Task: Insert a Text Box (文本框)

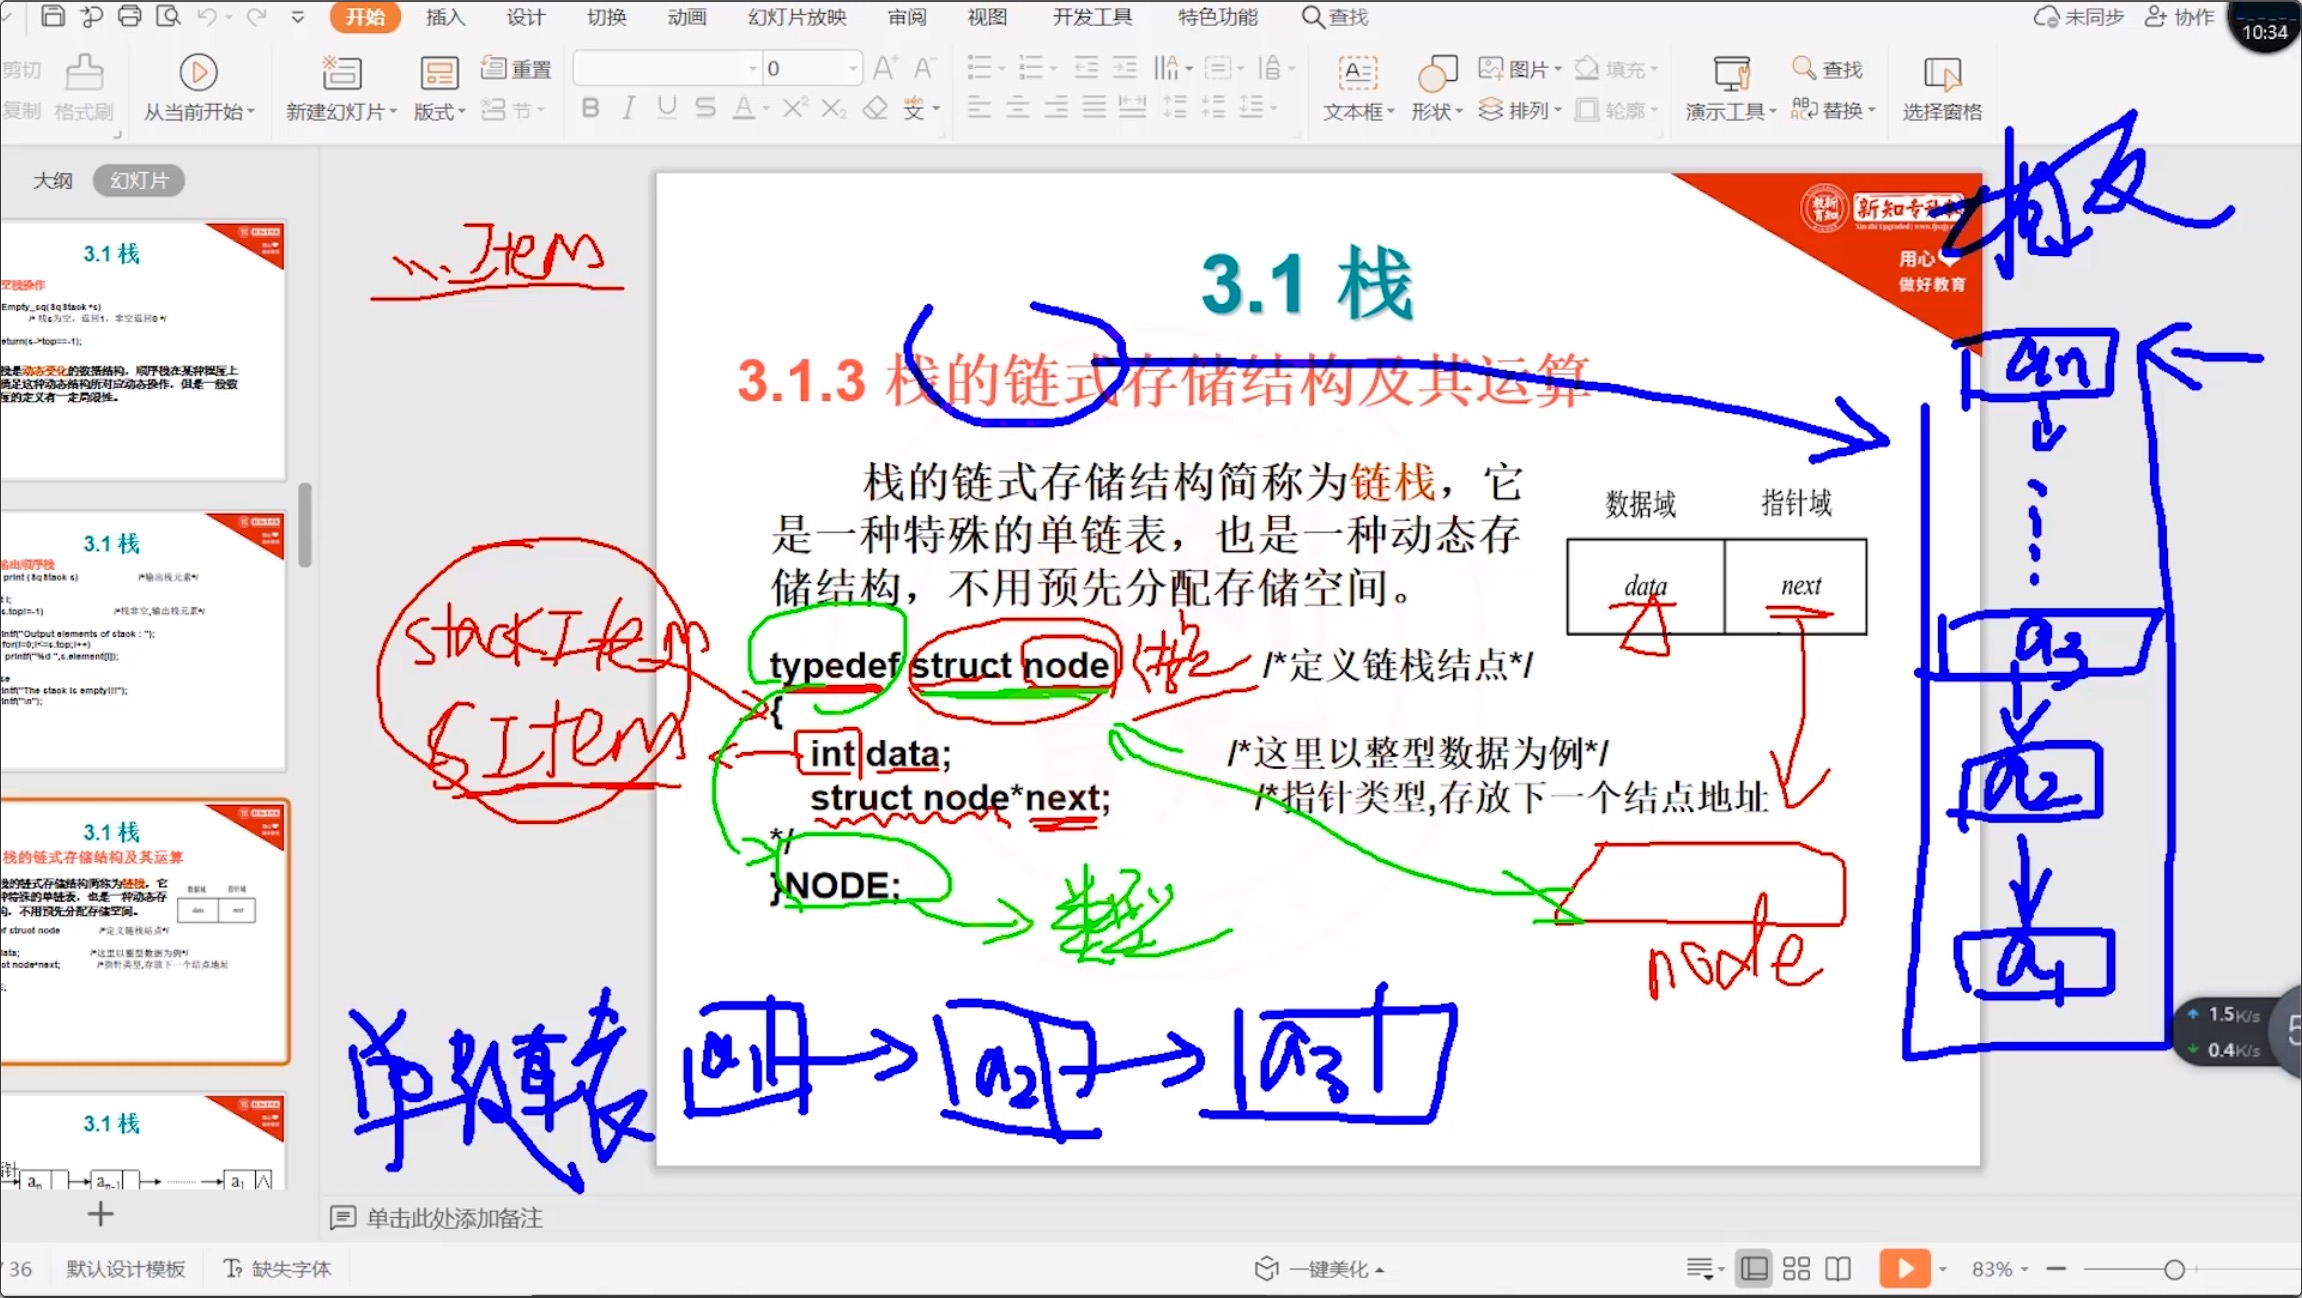Action: click(x=1358, y=87)
